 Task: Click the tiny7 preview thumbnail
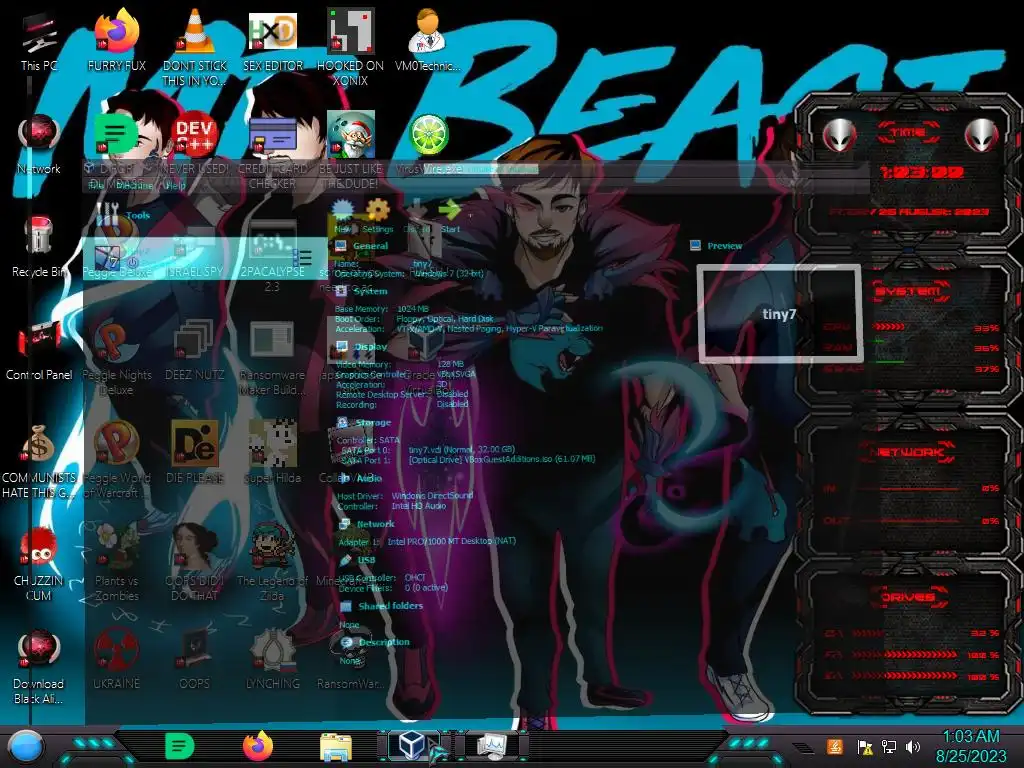(780, 313)
